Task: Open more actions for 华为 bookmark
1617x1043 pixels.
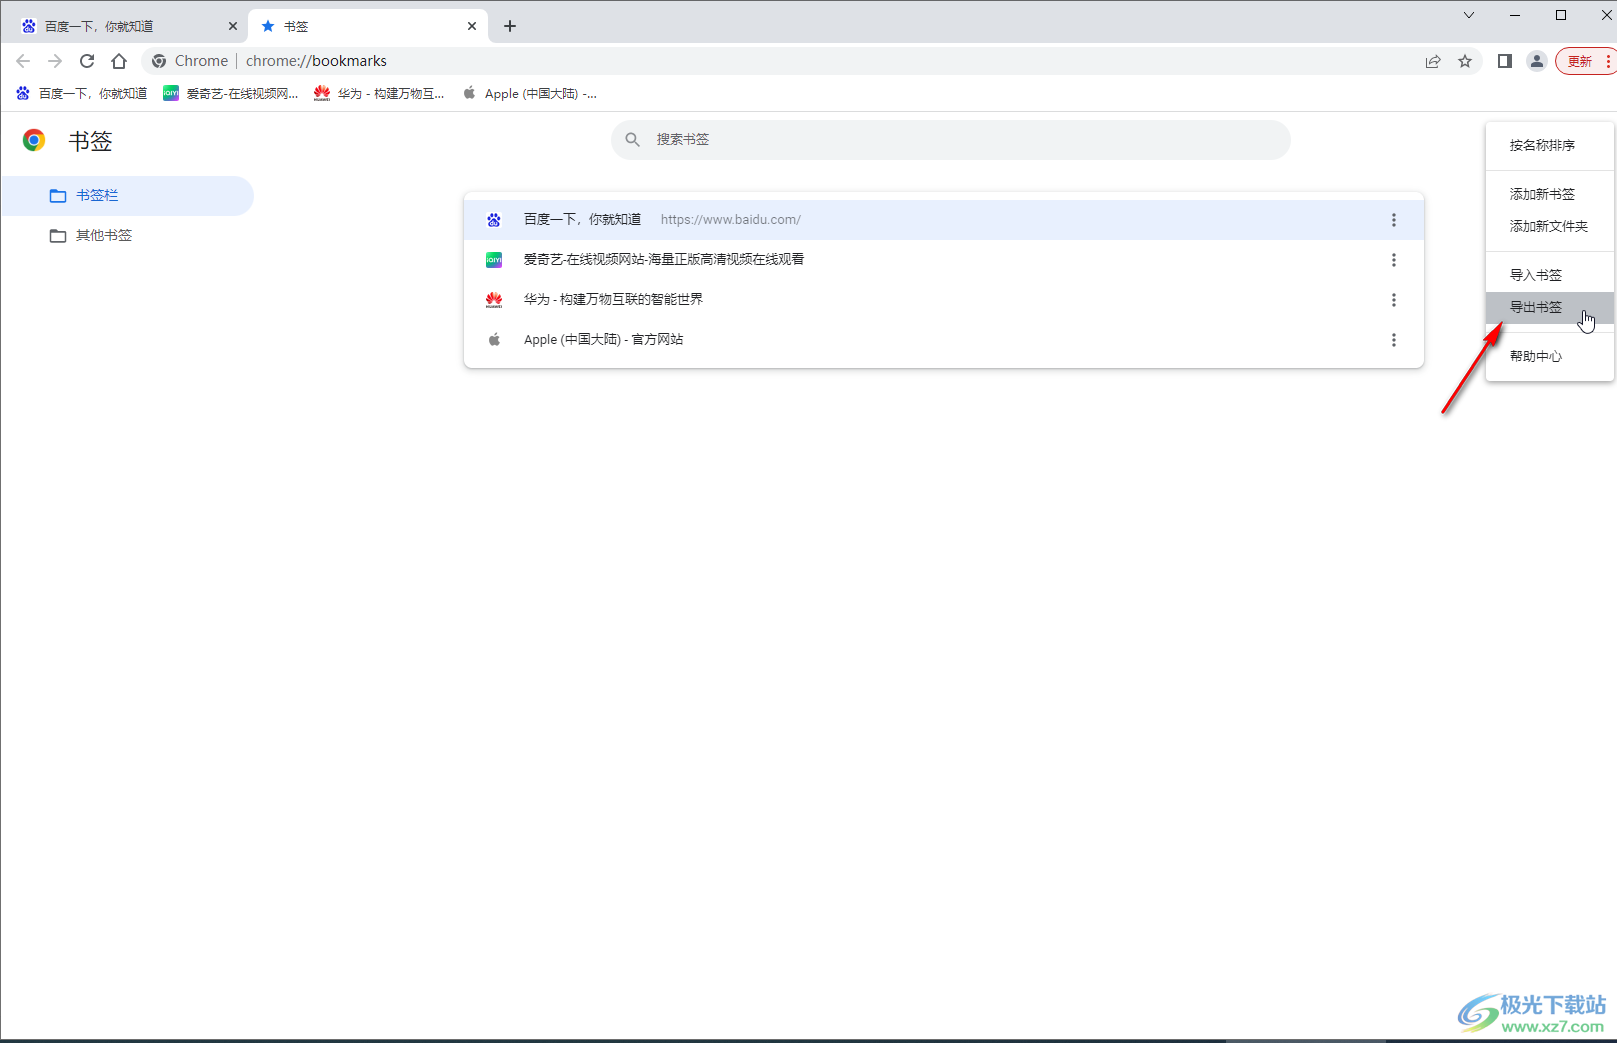Action: click(x=1394, y=300)
